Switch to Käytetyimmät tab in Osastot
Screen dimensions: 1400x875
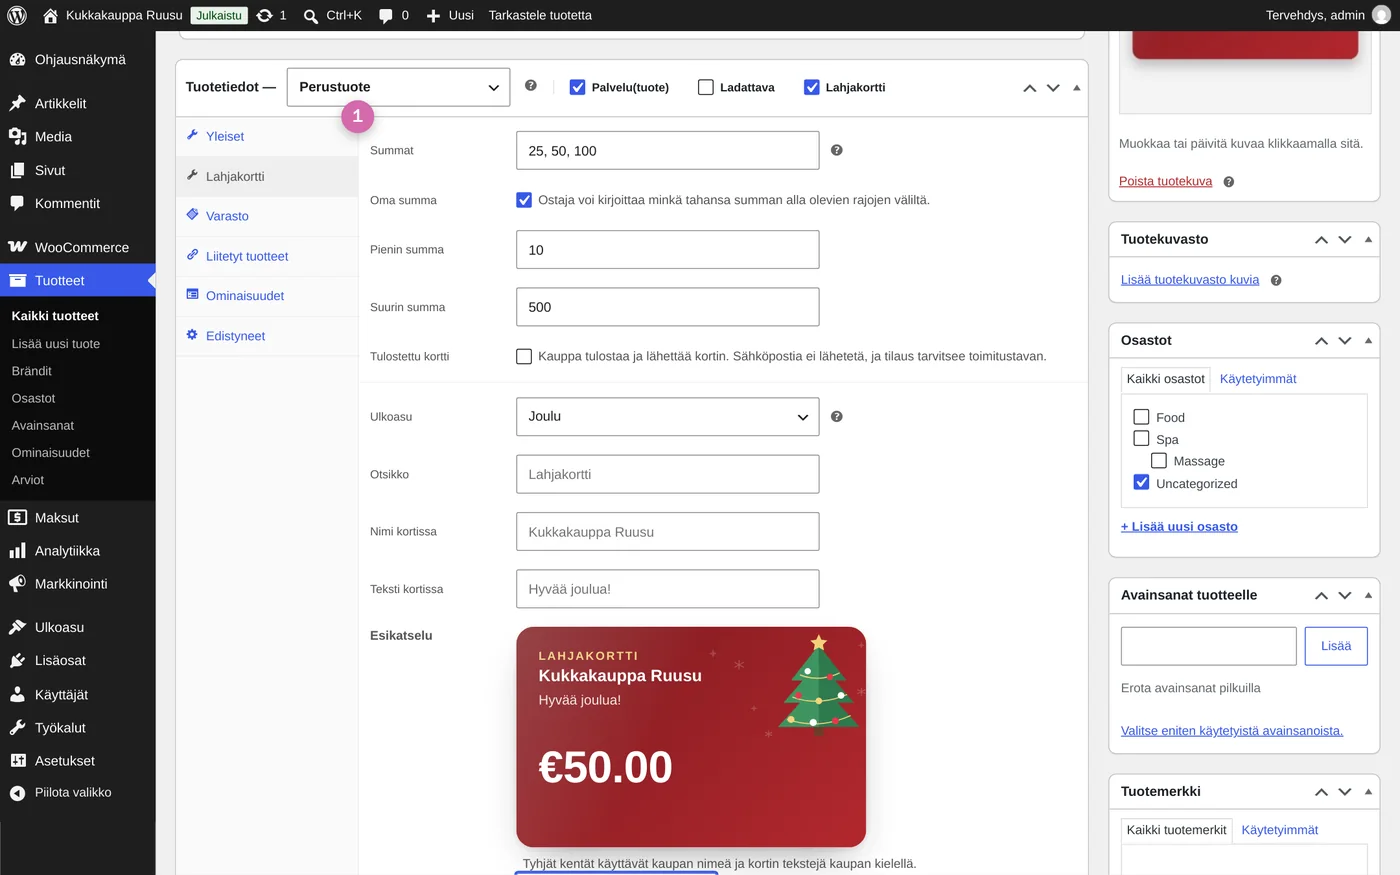coord(1258,379)
